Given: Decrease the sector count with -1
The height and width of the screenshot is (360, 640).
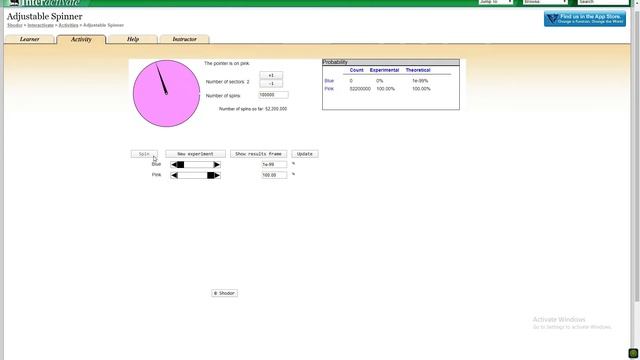Looking at the screenshot, I should 271,83.
